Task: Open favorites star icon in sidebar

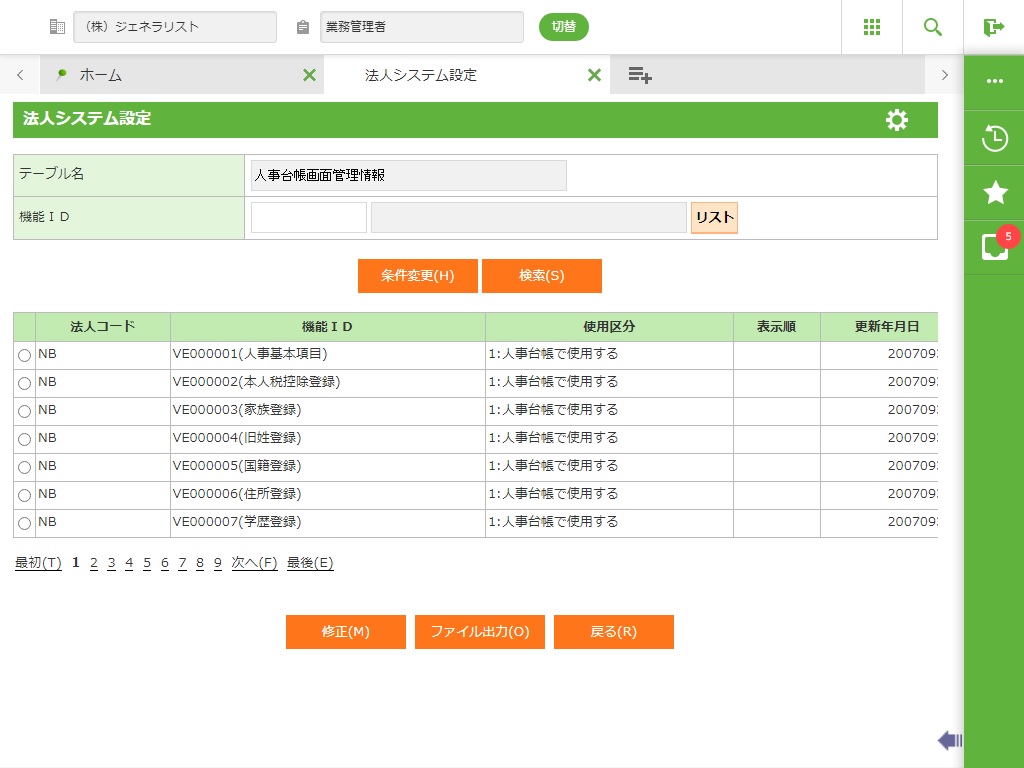Action: 994,193
